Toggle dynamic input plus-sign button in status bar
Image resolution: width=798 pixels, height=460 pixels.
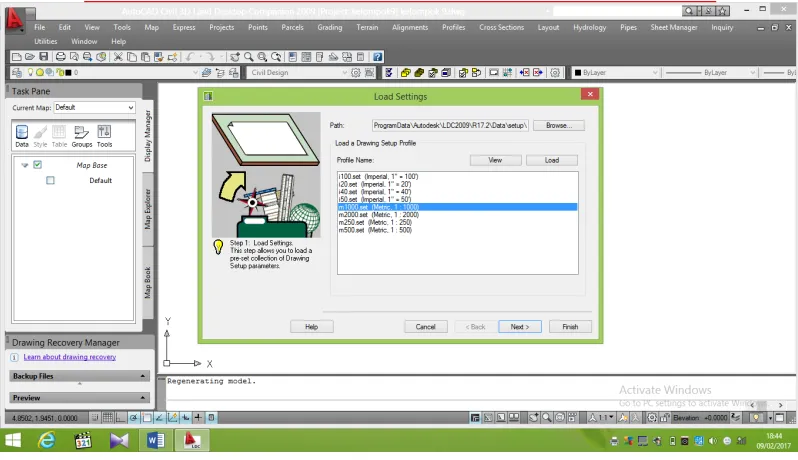[x=198, y=418]
